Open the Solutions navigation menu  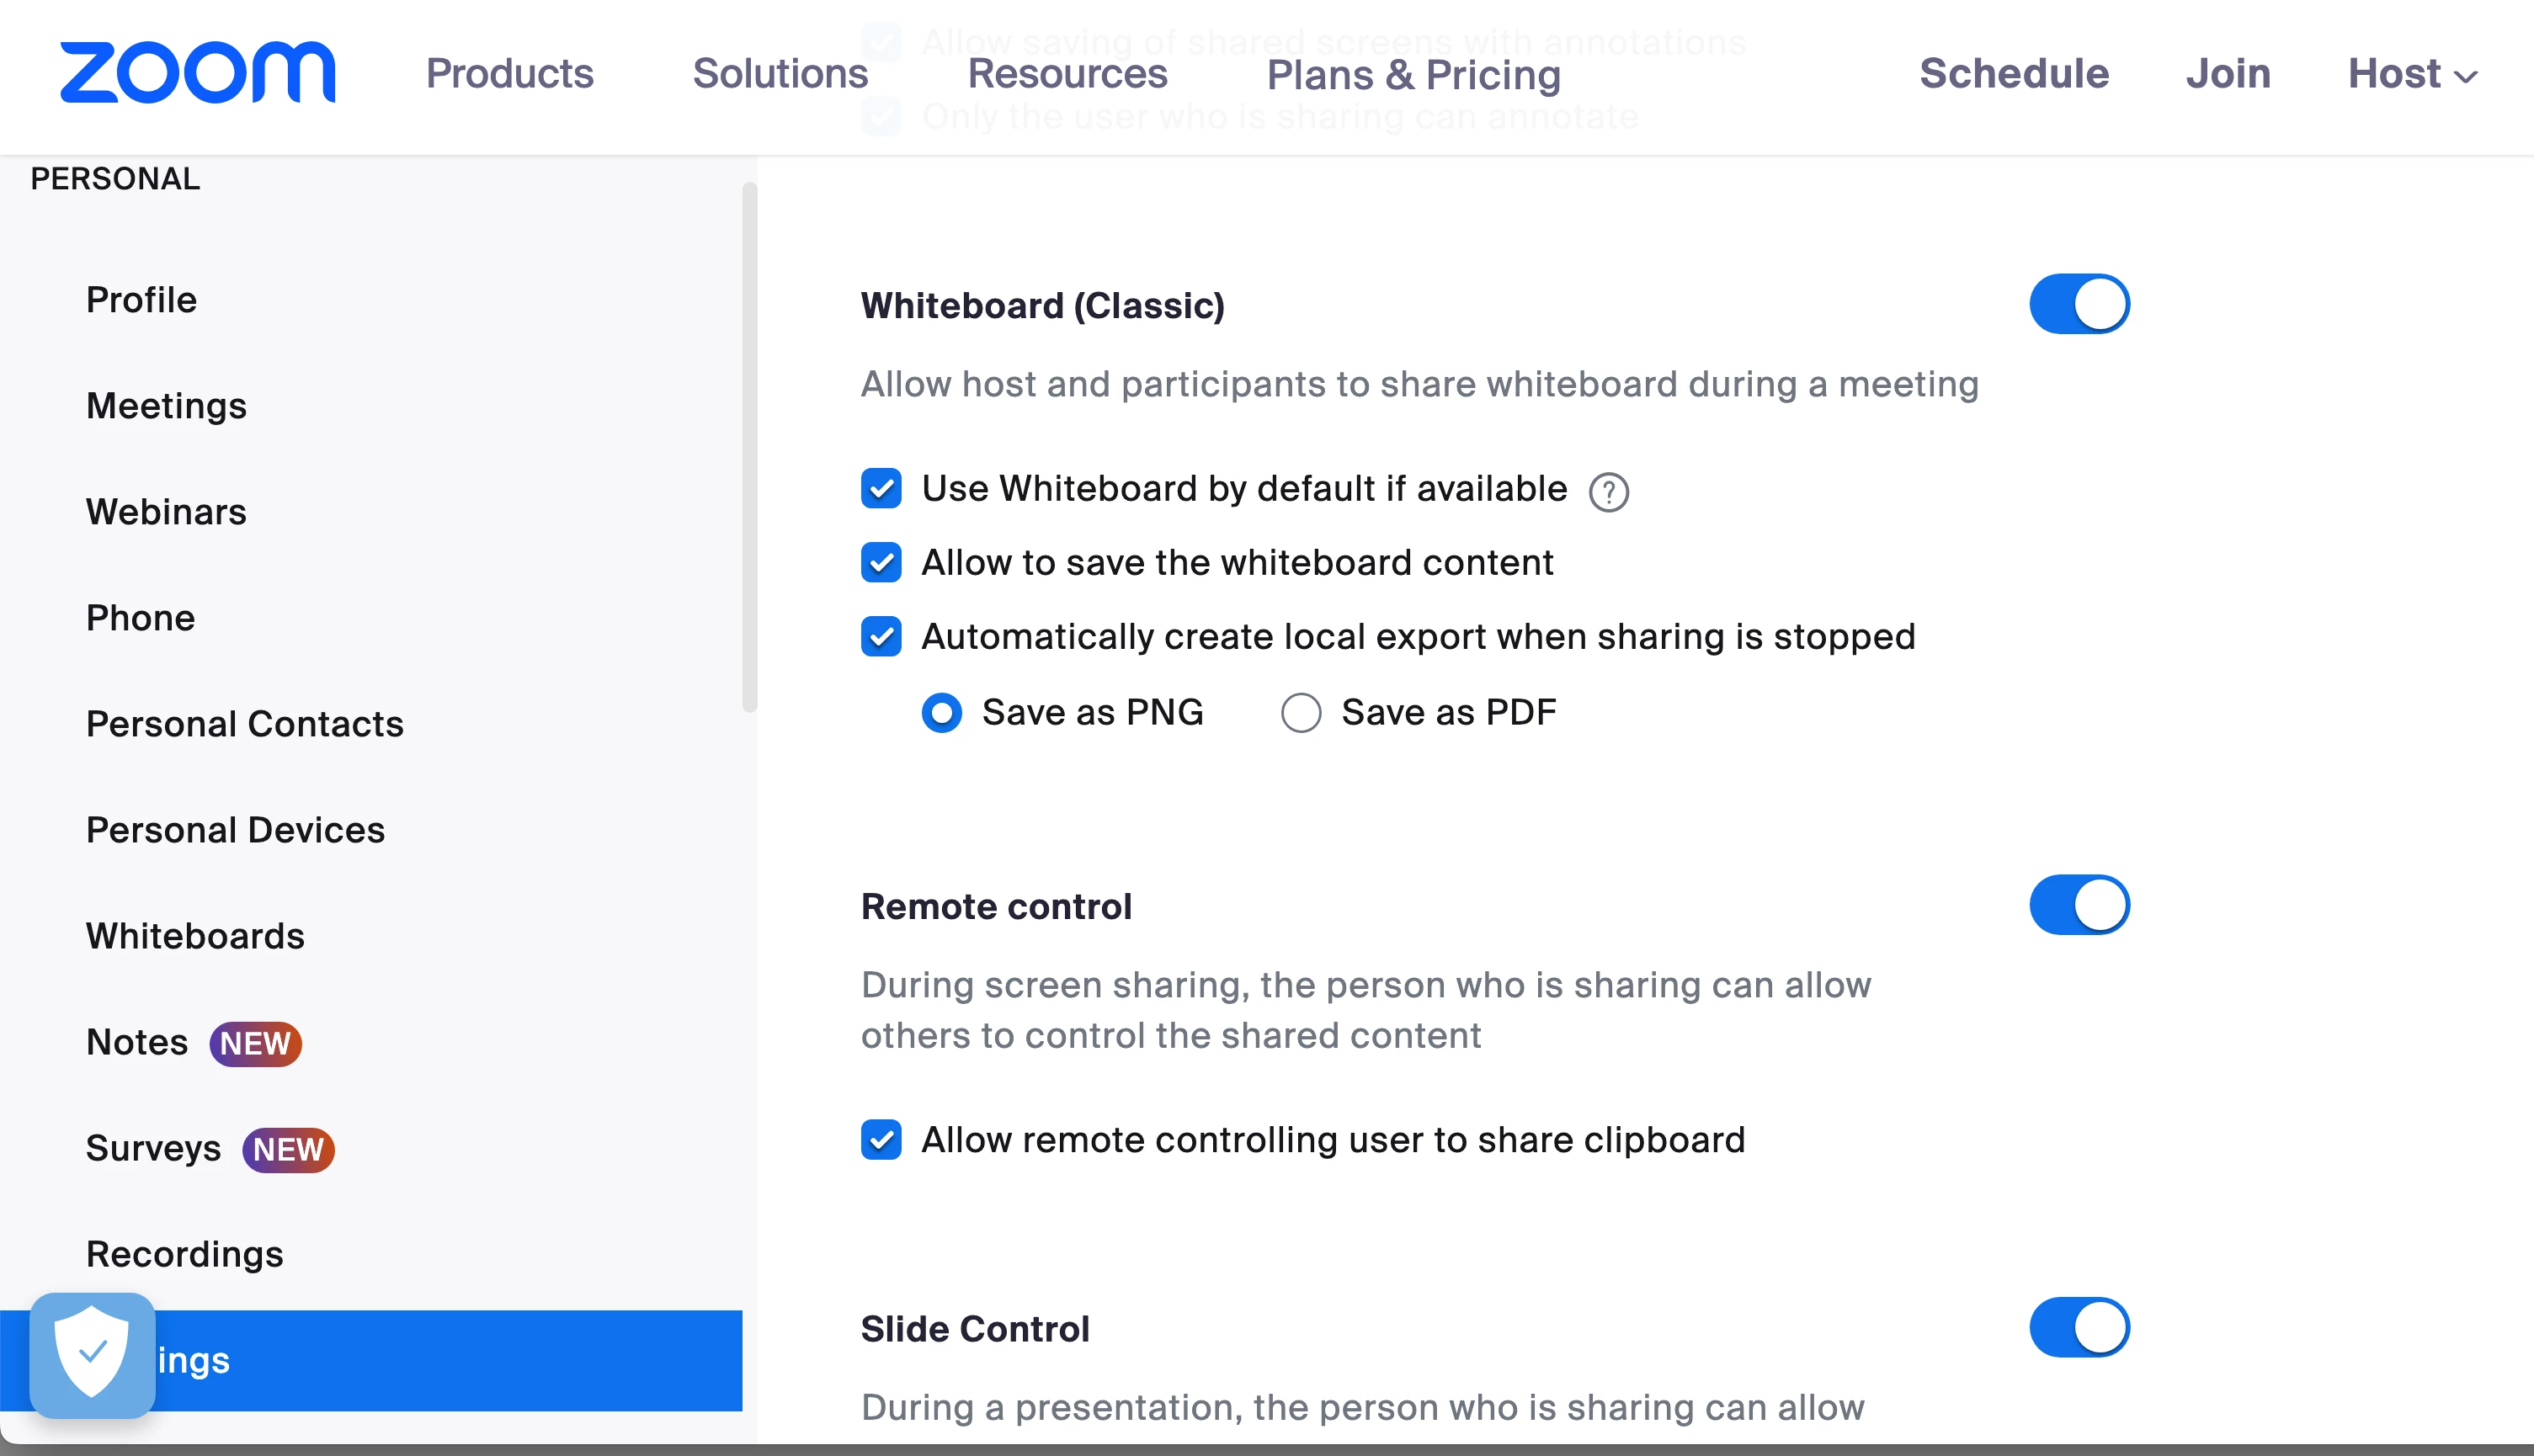pyautogui.click(x=780, y=74)
